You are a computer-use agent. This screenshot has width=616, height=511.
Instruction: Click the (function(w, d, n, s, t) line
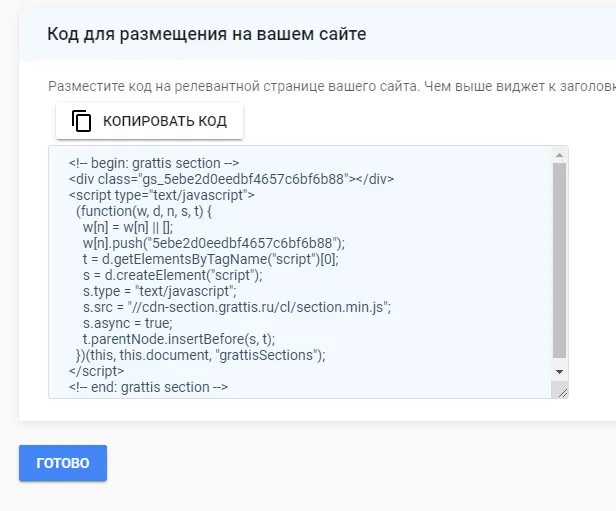pyautogui.click(x=144, y=211)
